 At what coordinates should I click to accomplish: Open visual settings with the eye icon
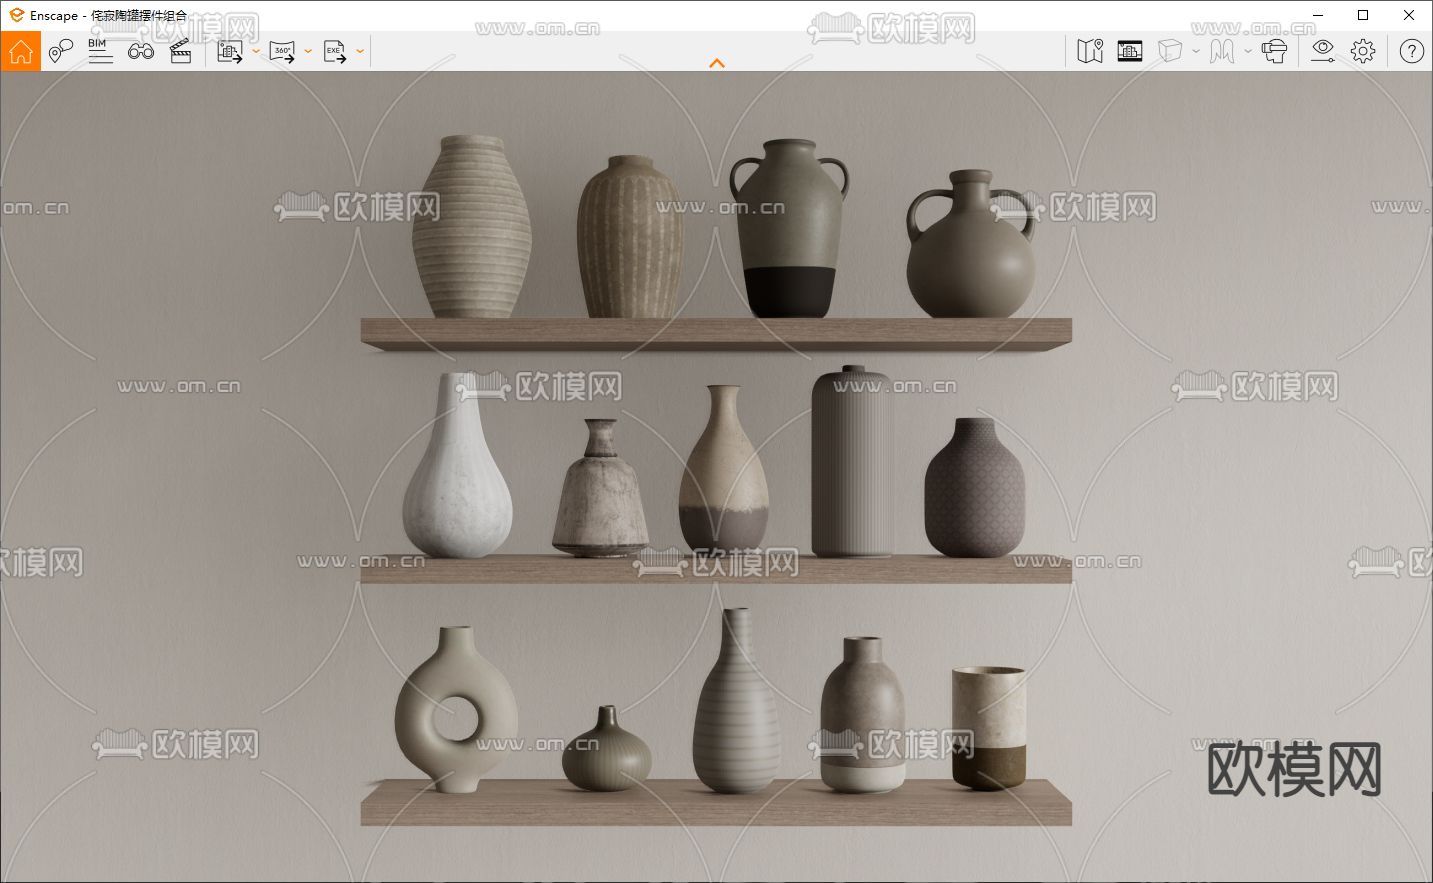point(1323,51)
